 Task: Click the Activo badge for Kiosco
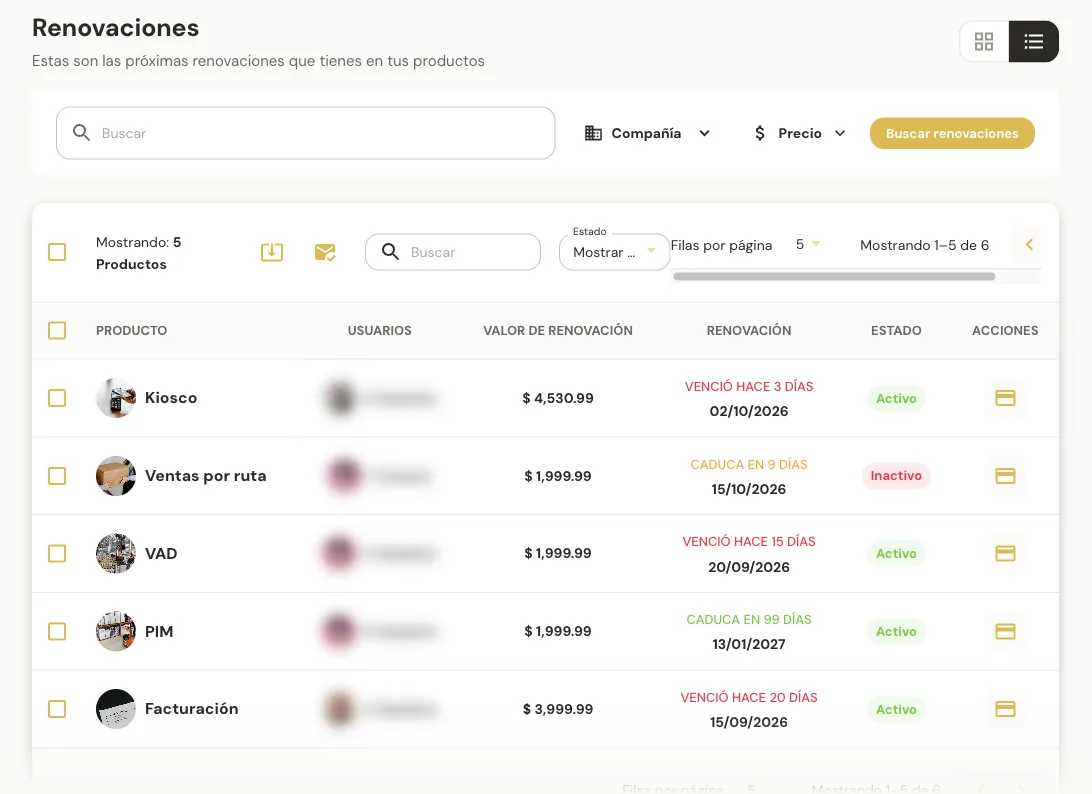[x=896, y=398]
